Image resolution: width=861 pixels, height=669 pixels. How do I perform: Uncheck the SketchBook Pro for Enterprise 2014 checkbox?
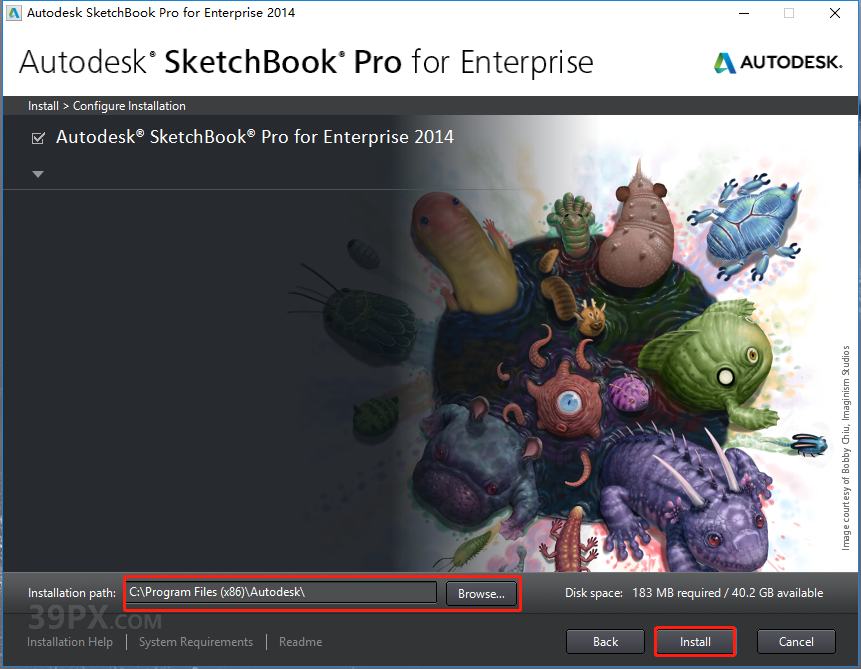click(x=38, y=138)
